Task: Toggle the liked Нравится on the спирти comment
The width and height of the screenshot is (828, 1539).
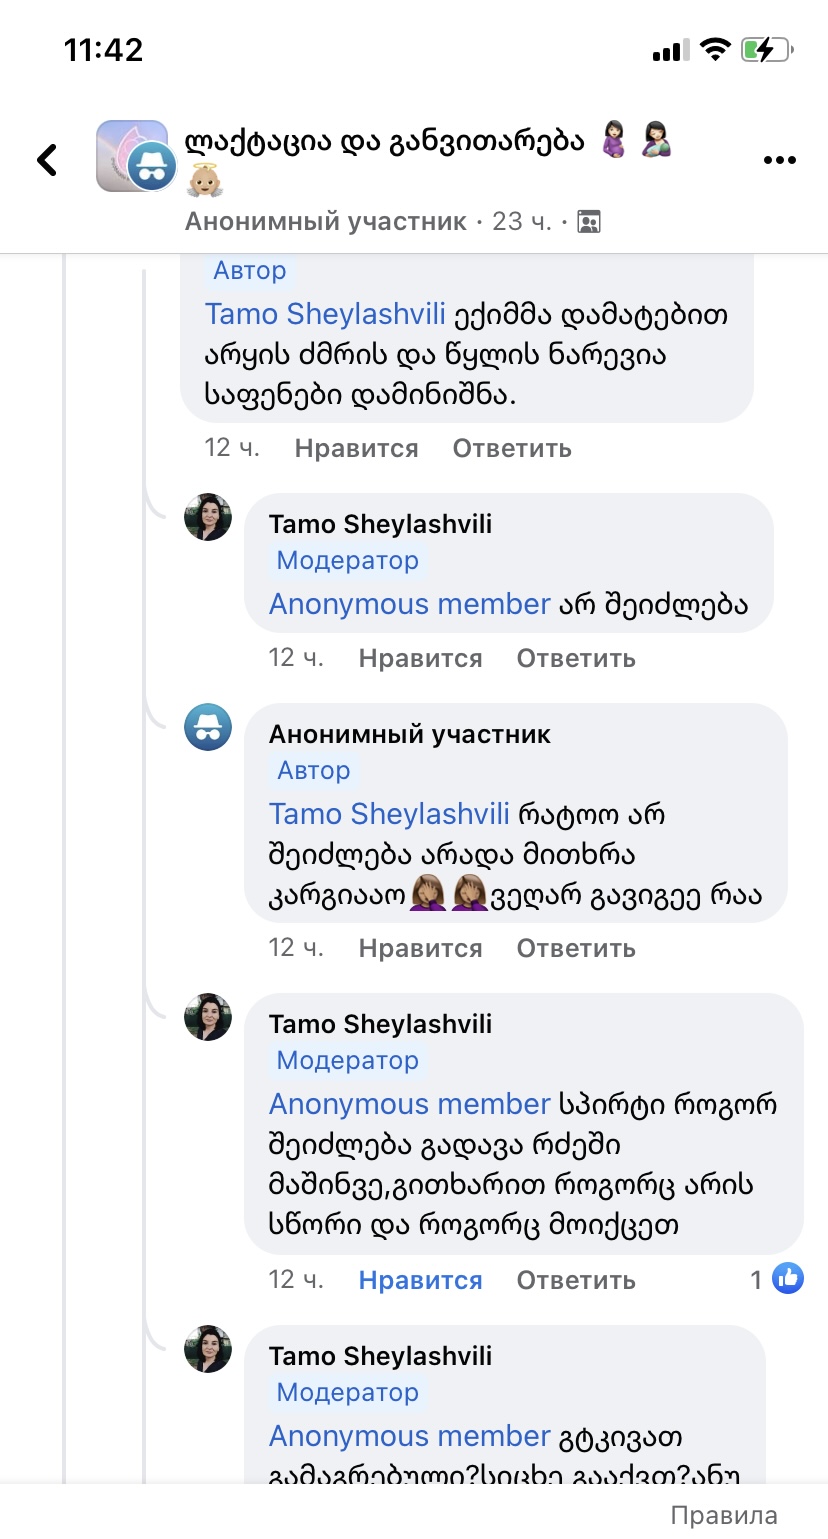Action: (420, 1280)
